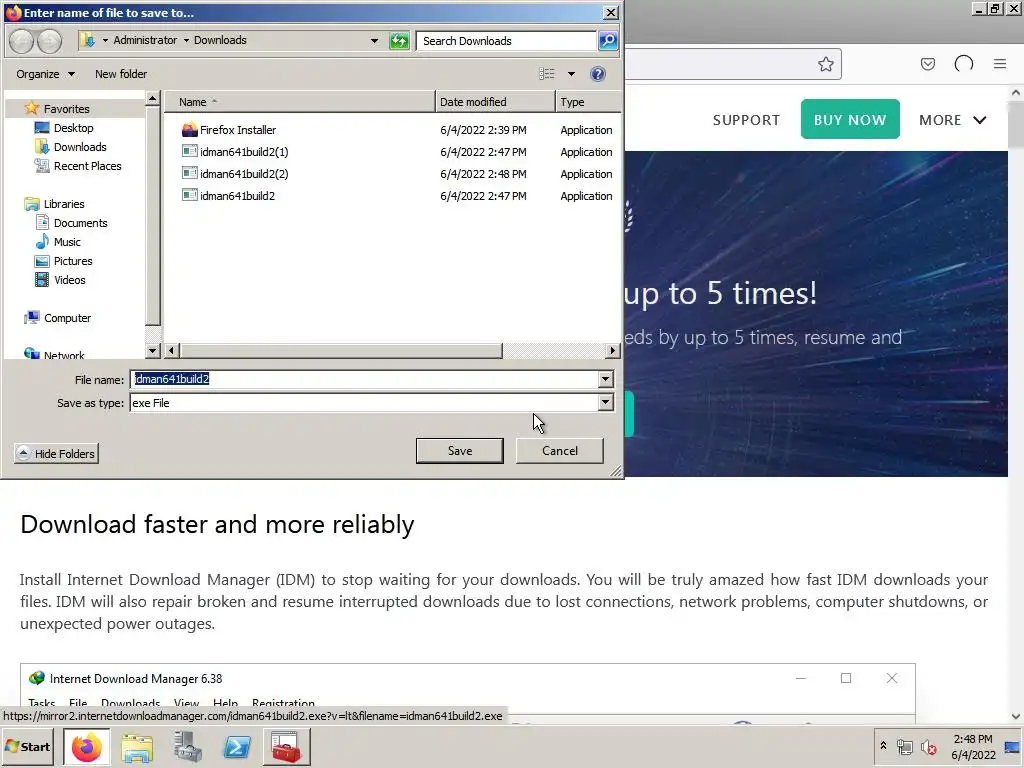Image resolution: width=1024 pixels, height=768 pixels.
Task: Click the Cancel button
Action: [x=560, y=451]
